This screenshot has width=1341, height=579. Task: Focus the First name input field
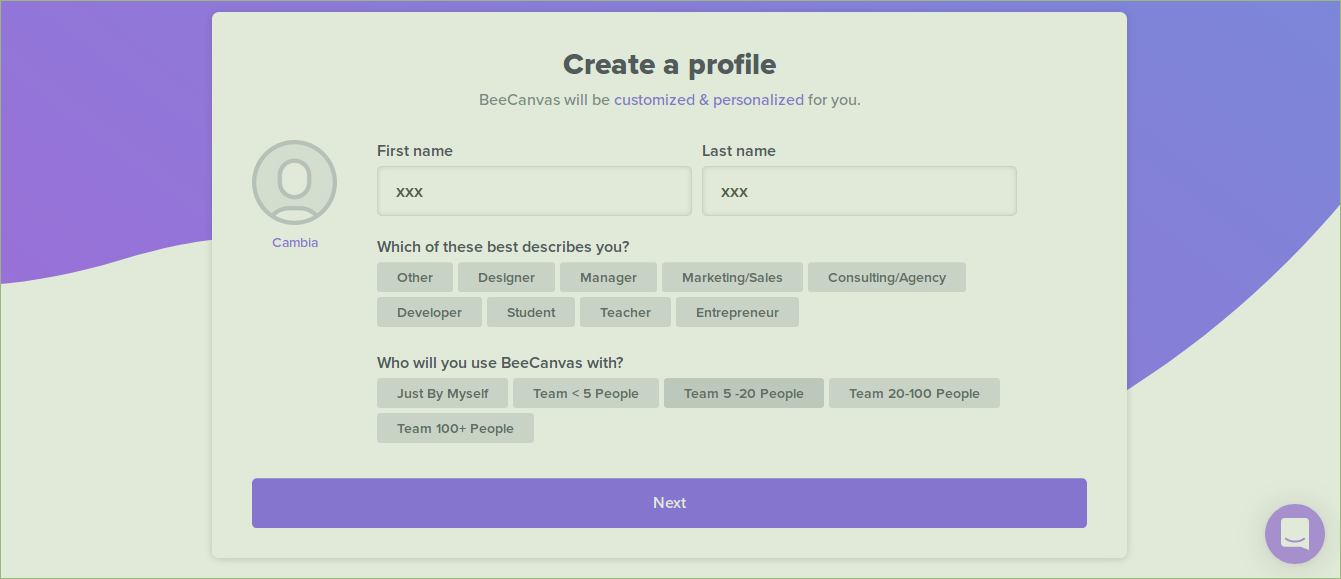534,191
